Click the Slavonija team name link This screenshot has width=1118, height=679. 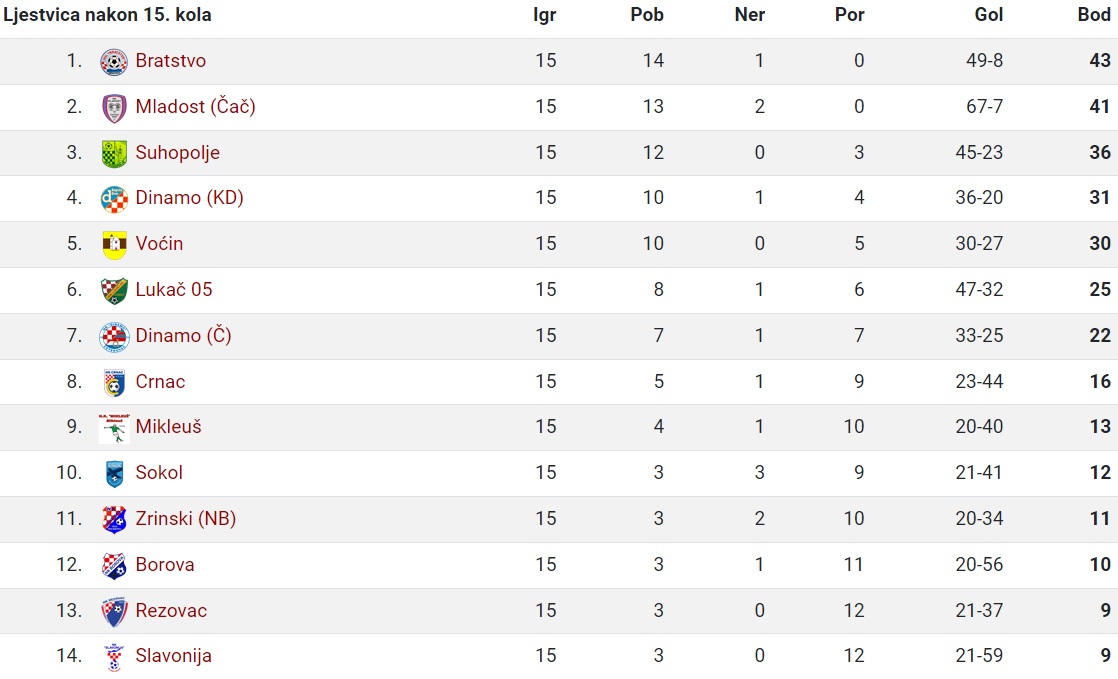[x=173, y=656]
